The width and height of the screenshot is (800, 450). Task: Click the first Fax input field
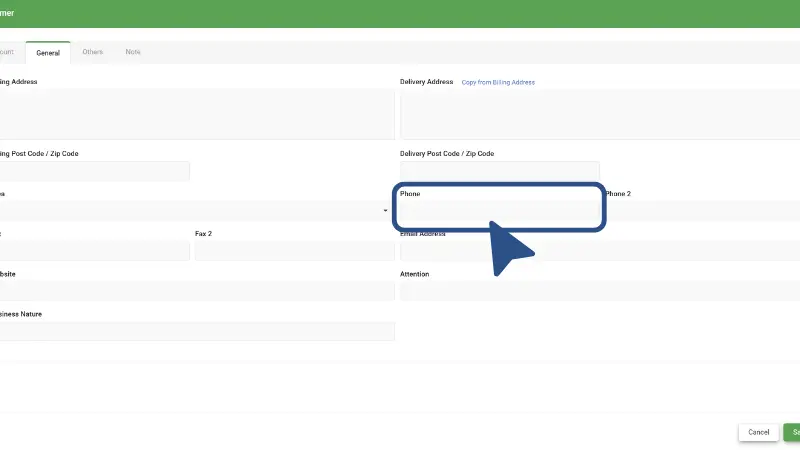point(94,251)
